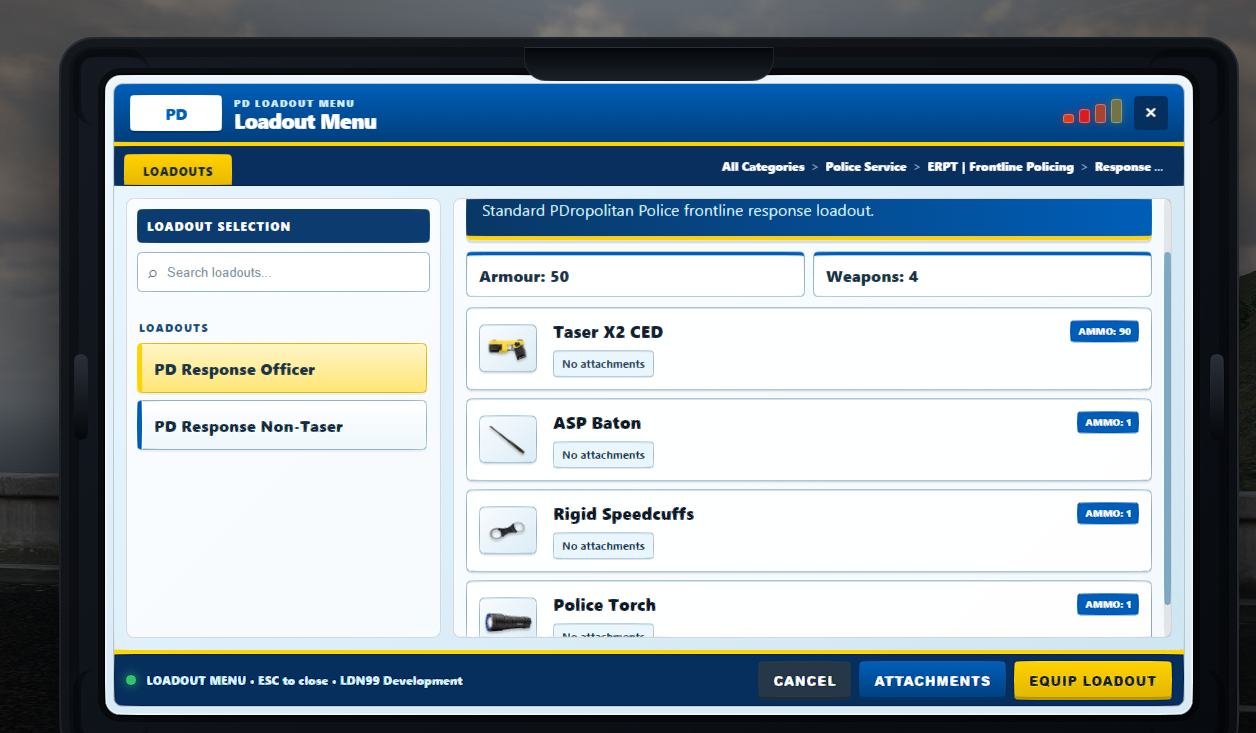Viewport: 1256px width, 733px height.
Task: Click the ASP Baton icon
Action: pyautogui.click(x=508, y=440)
